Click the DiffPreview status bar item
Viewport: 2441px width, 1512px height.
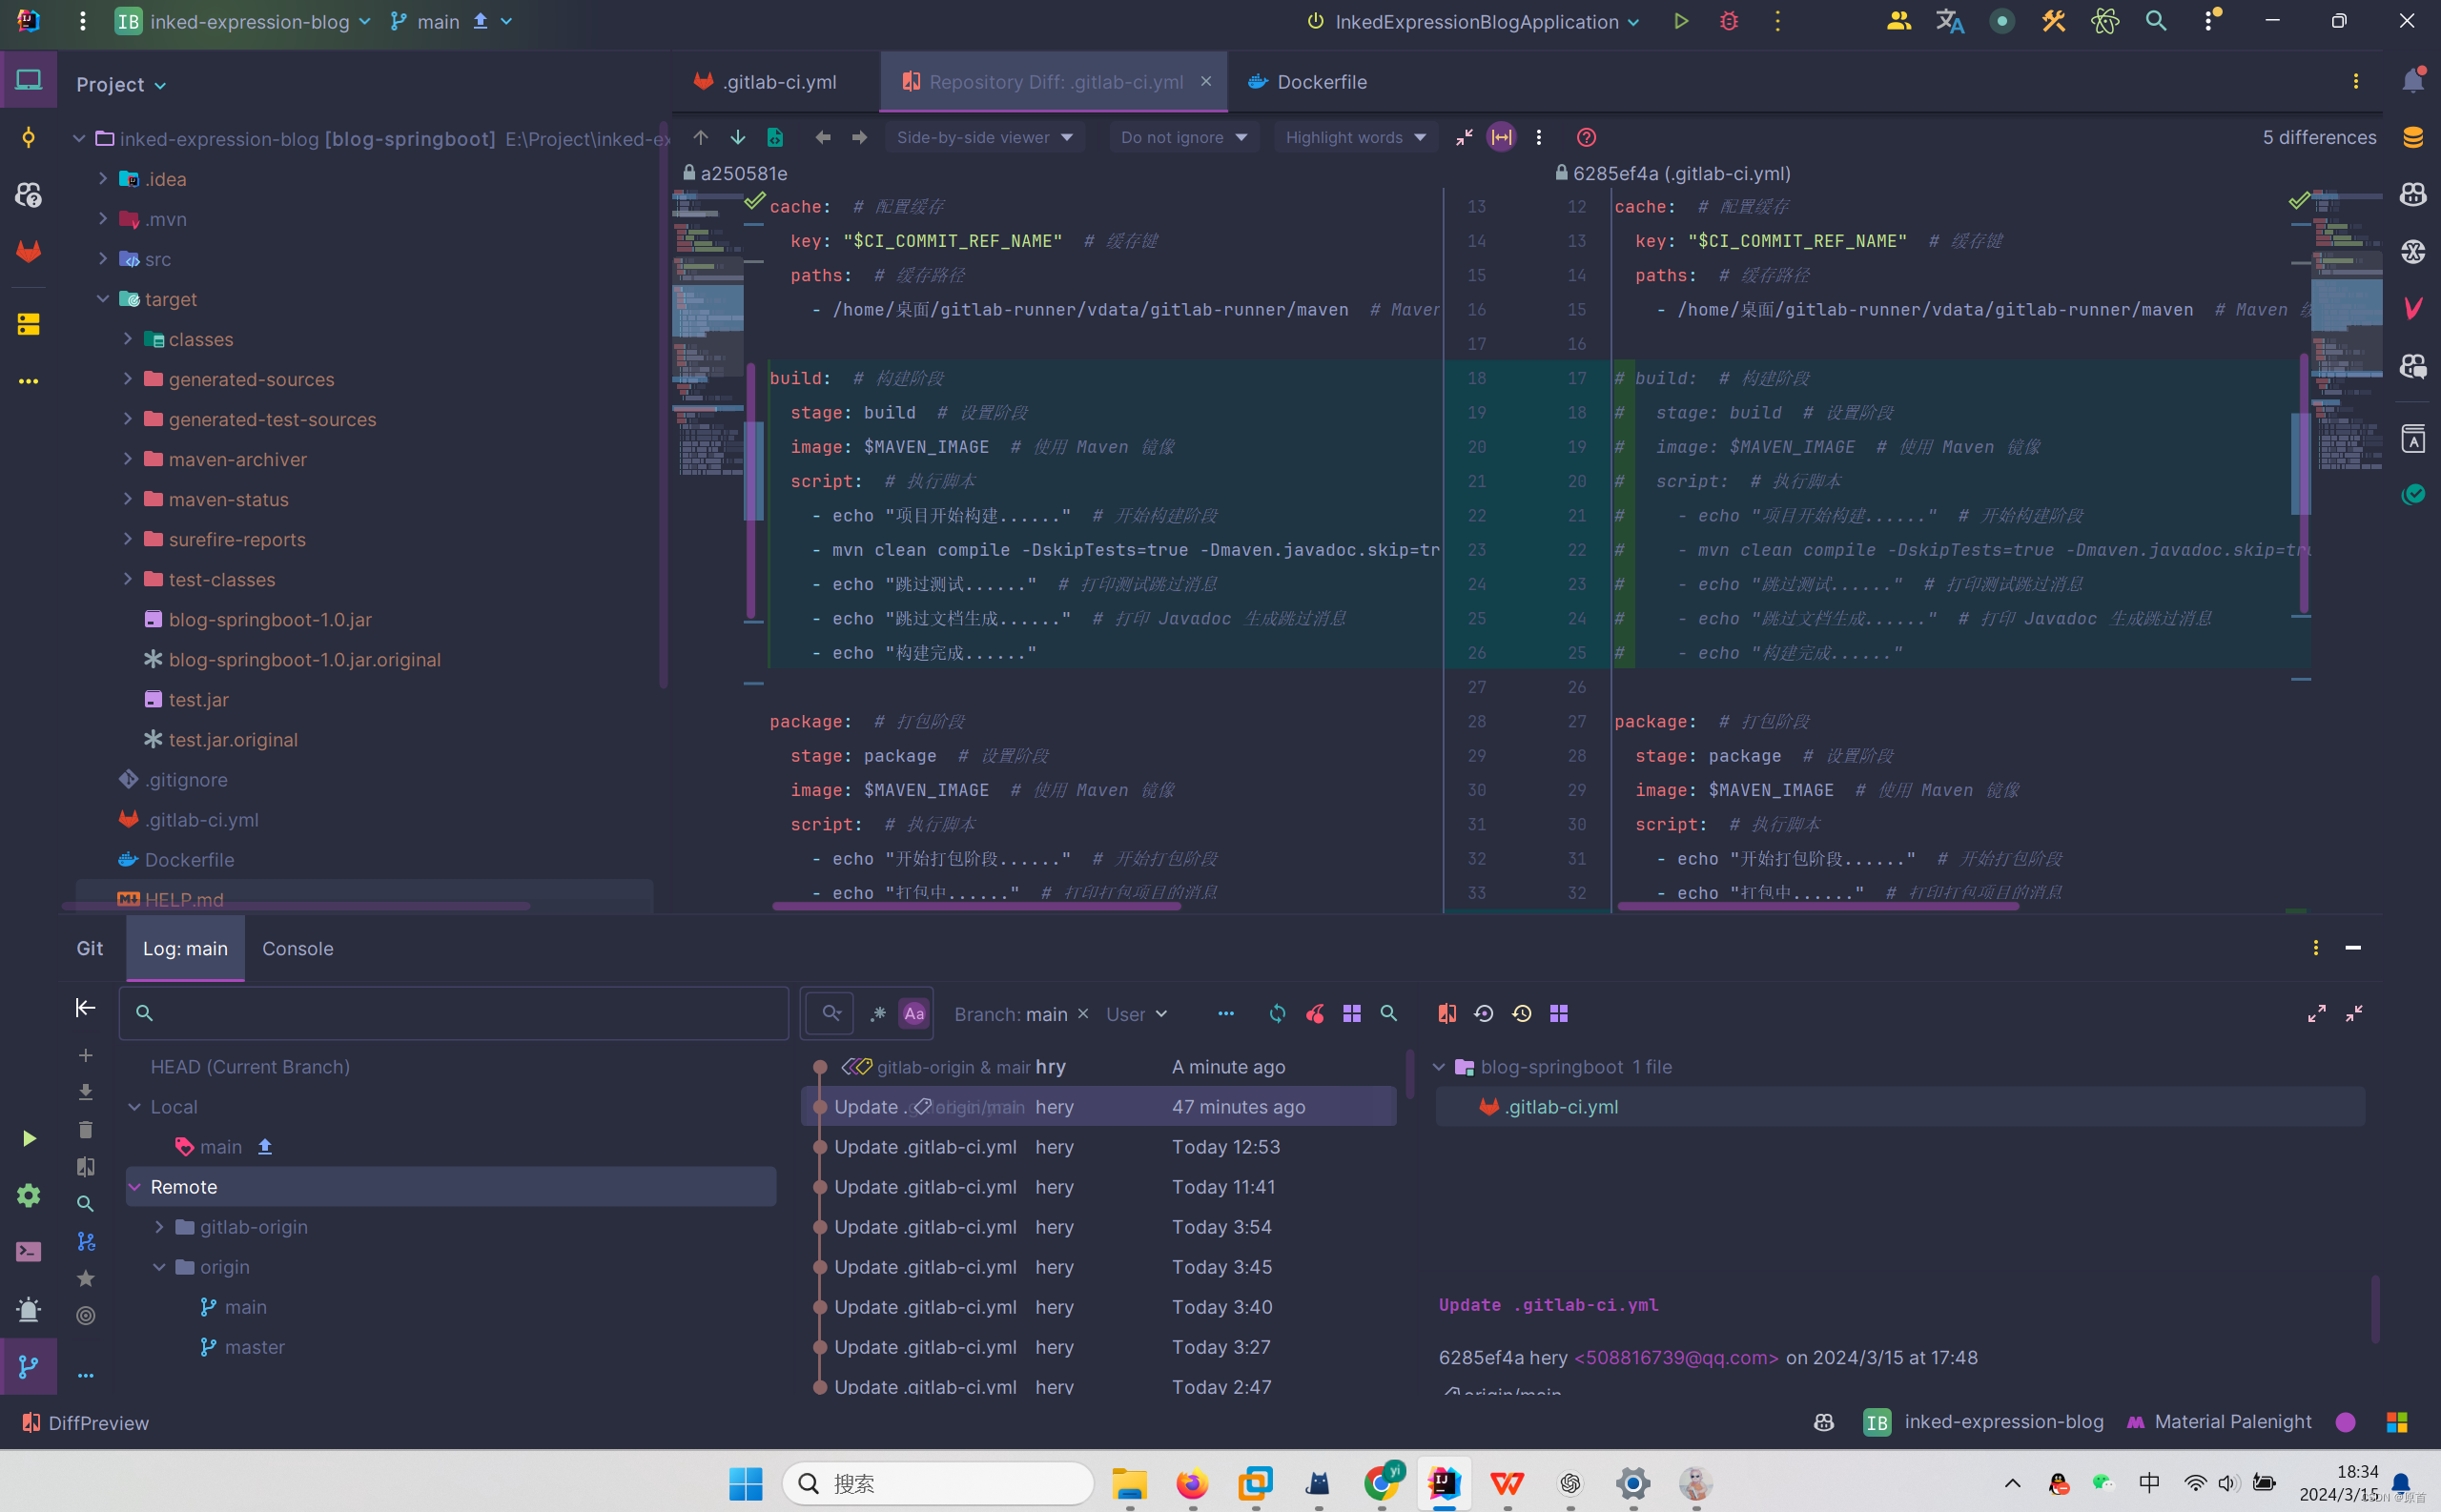coord(85,1422)
